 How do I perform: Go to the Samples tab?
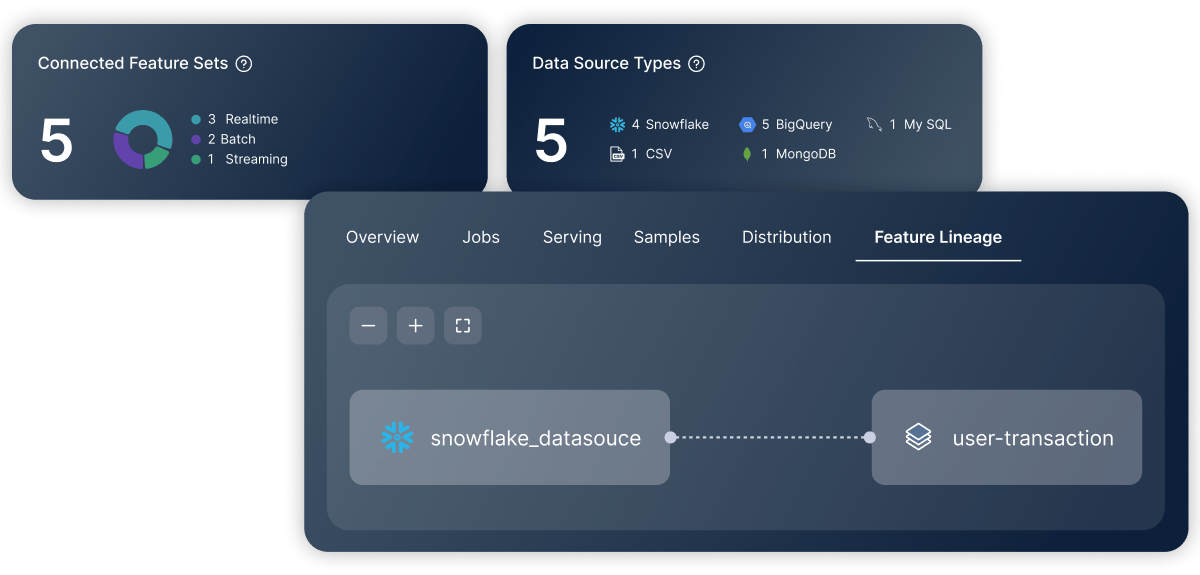tap(667, 237)
